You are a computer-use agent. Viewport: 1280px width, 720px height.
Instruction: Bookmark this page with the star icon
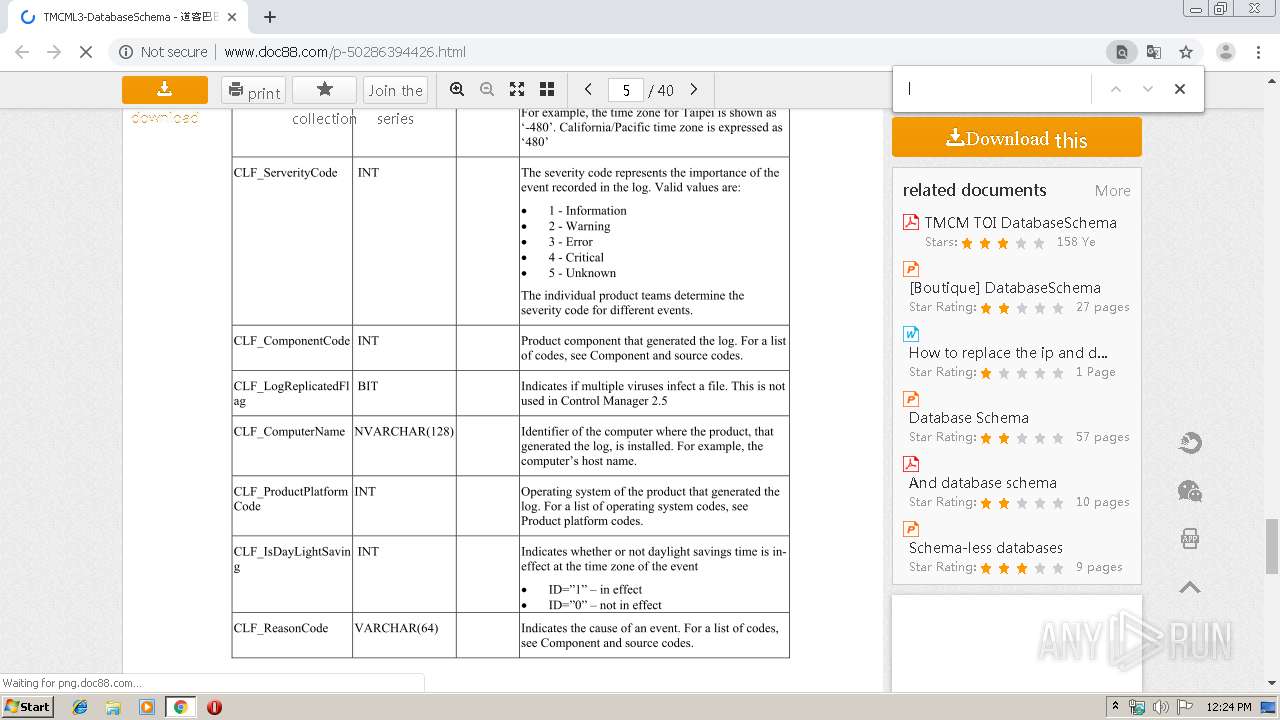point(1186,52)
